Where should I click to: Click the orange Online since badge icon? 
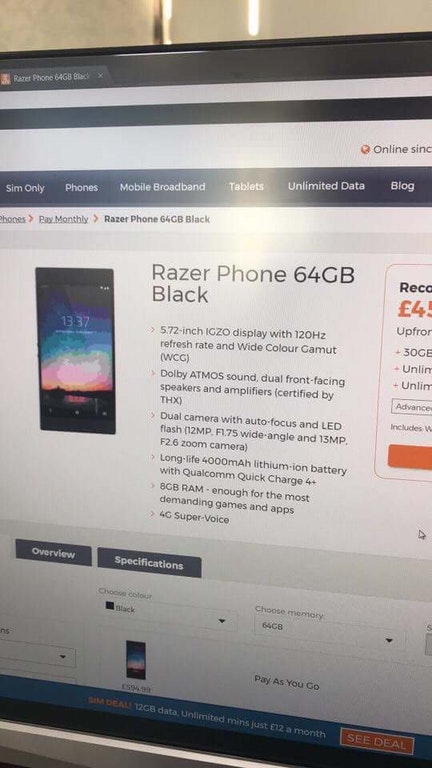365,150
